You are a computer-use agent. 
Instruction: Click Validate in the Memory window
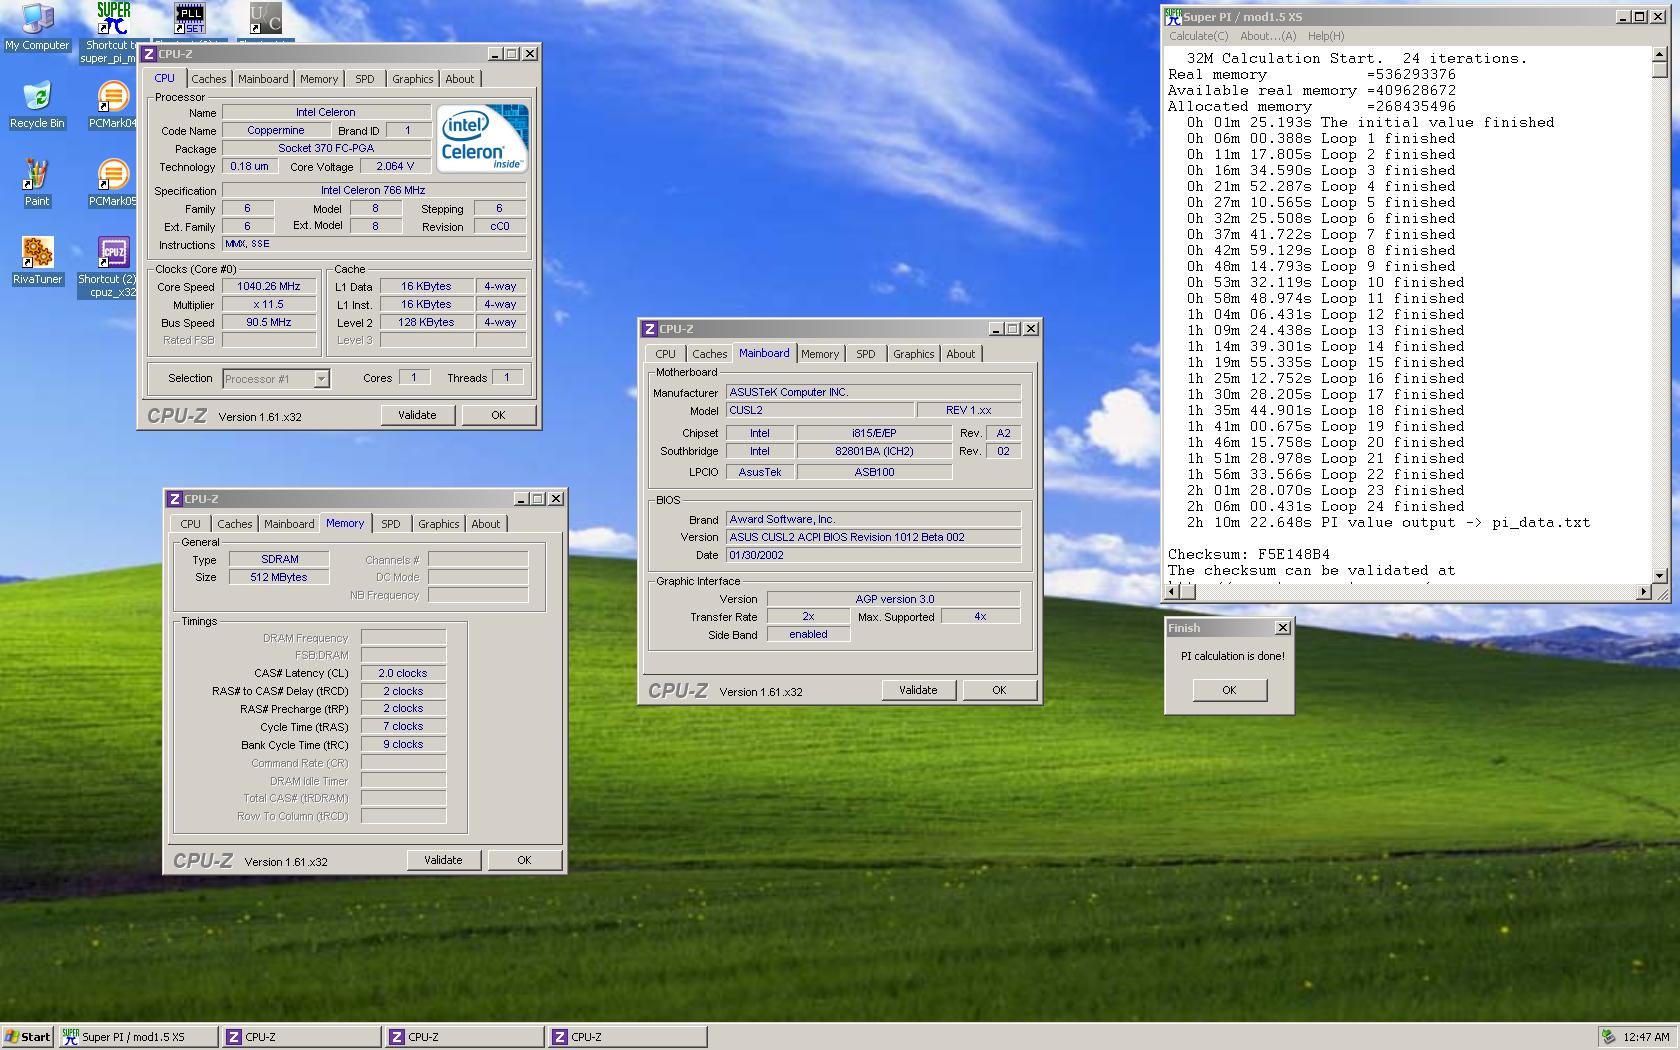point(443,860)
